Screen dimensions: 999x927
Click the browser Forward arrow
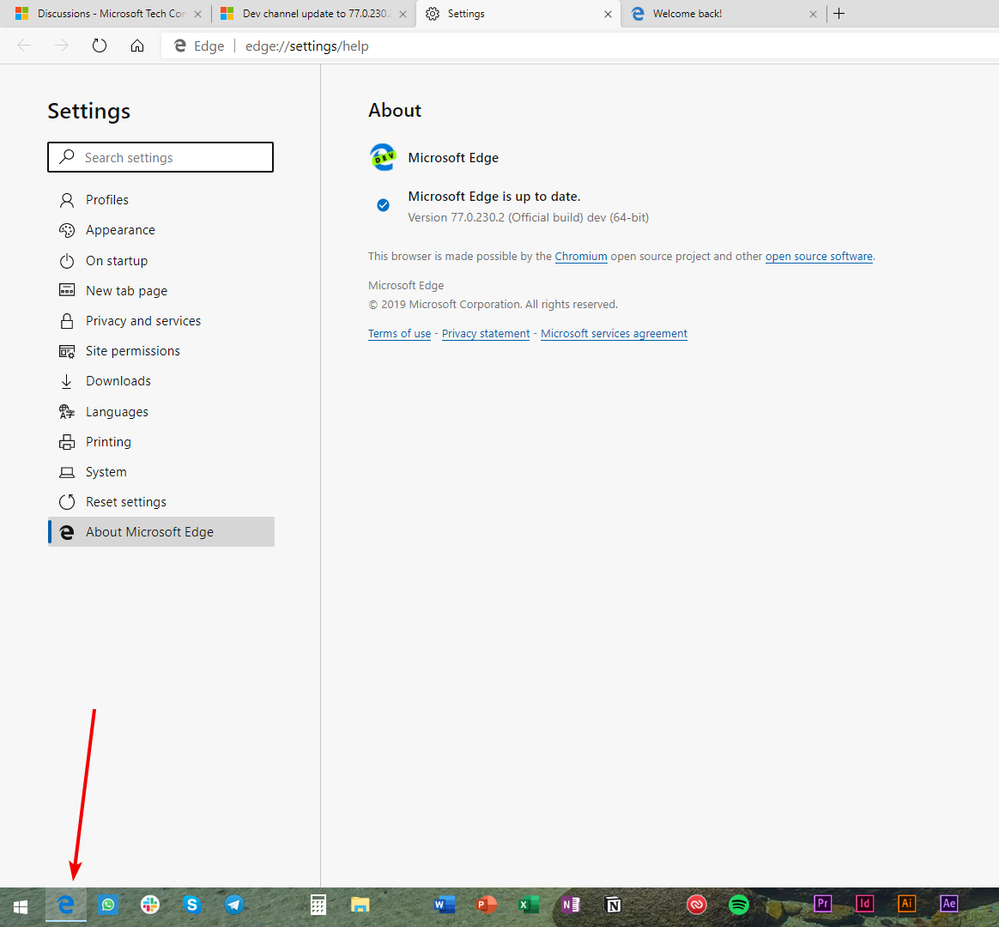tap(61, 46)
